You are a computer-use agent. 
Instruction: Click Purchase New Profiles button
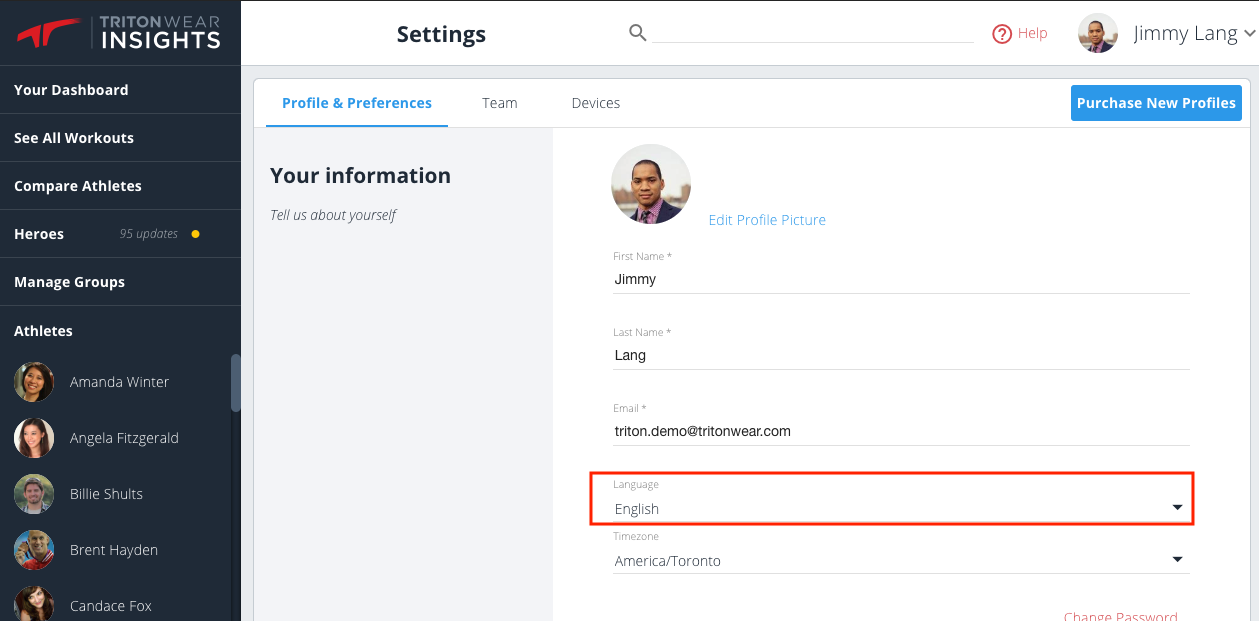(x=1156, y=103)
